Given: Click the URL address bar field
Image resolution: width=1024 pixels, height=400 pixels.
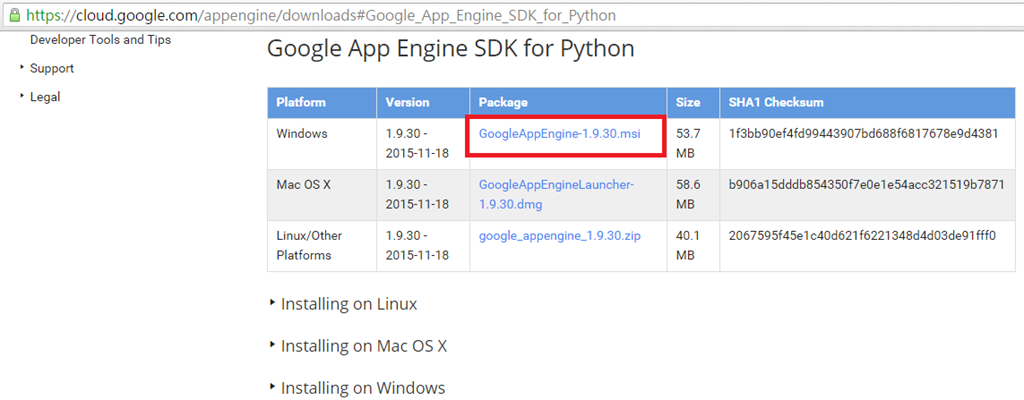Looking at the screenshot, I should point(512,14).
